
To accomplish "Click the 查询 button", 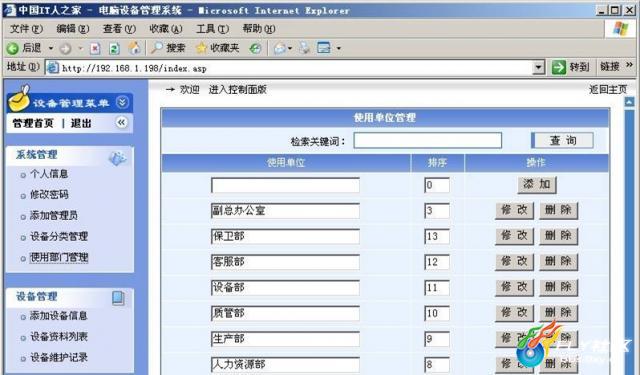I will tap(562, 140).
